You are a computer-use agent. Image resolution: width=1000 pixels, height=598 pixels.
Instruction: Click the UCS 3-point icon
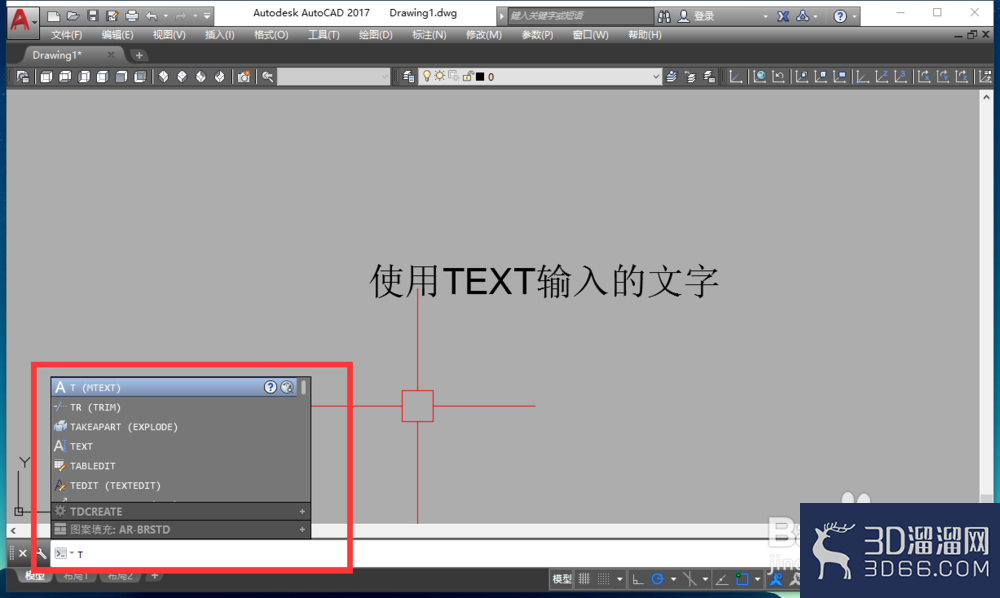pos(900,77)
